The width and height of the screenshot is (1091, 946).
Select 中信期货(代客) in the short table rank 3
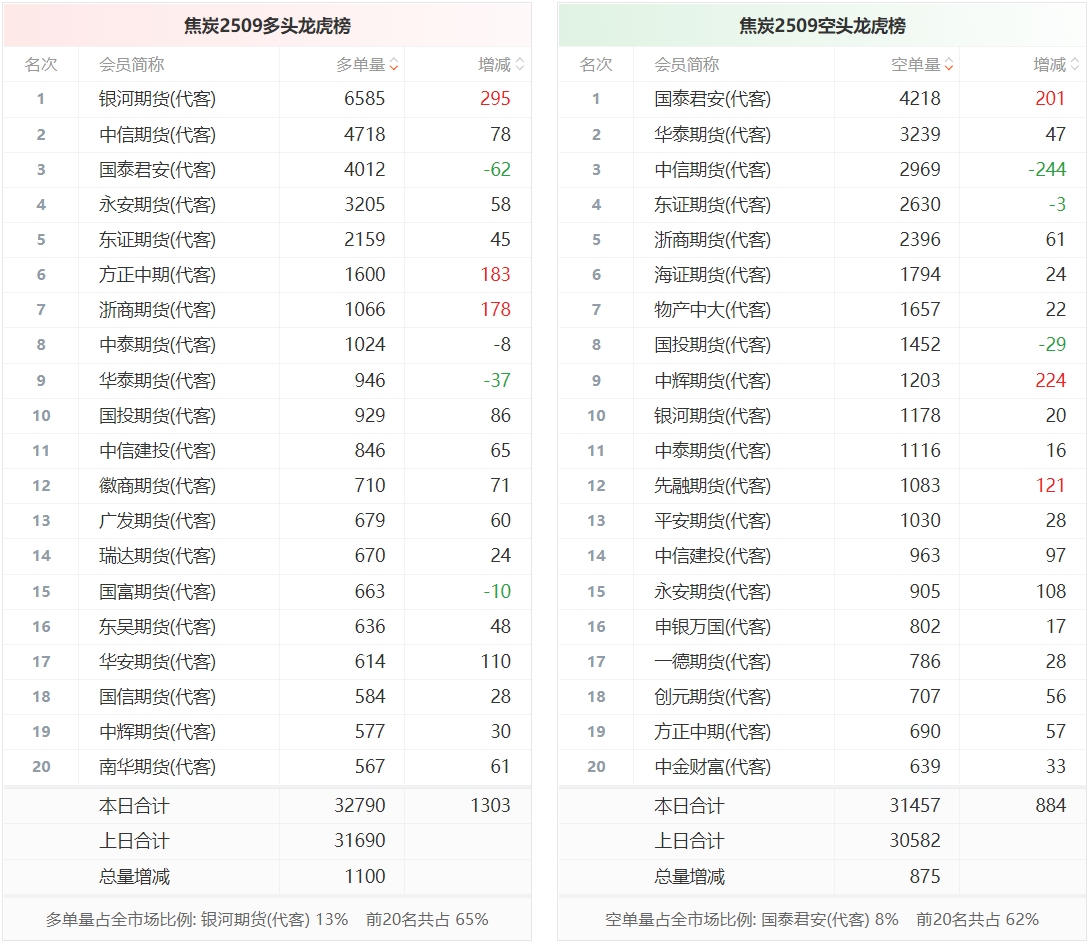point(712,169)
